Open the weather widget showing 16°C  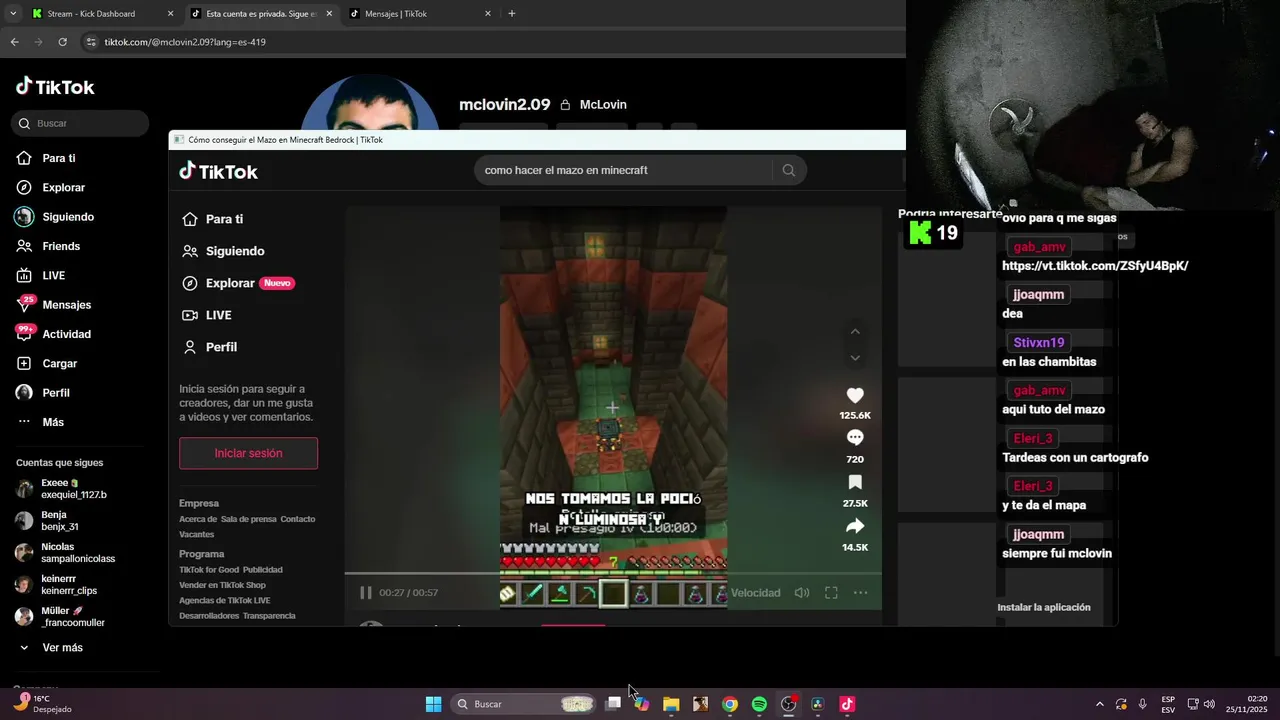coord(42,704)
